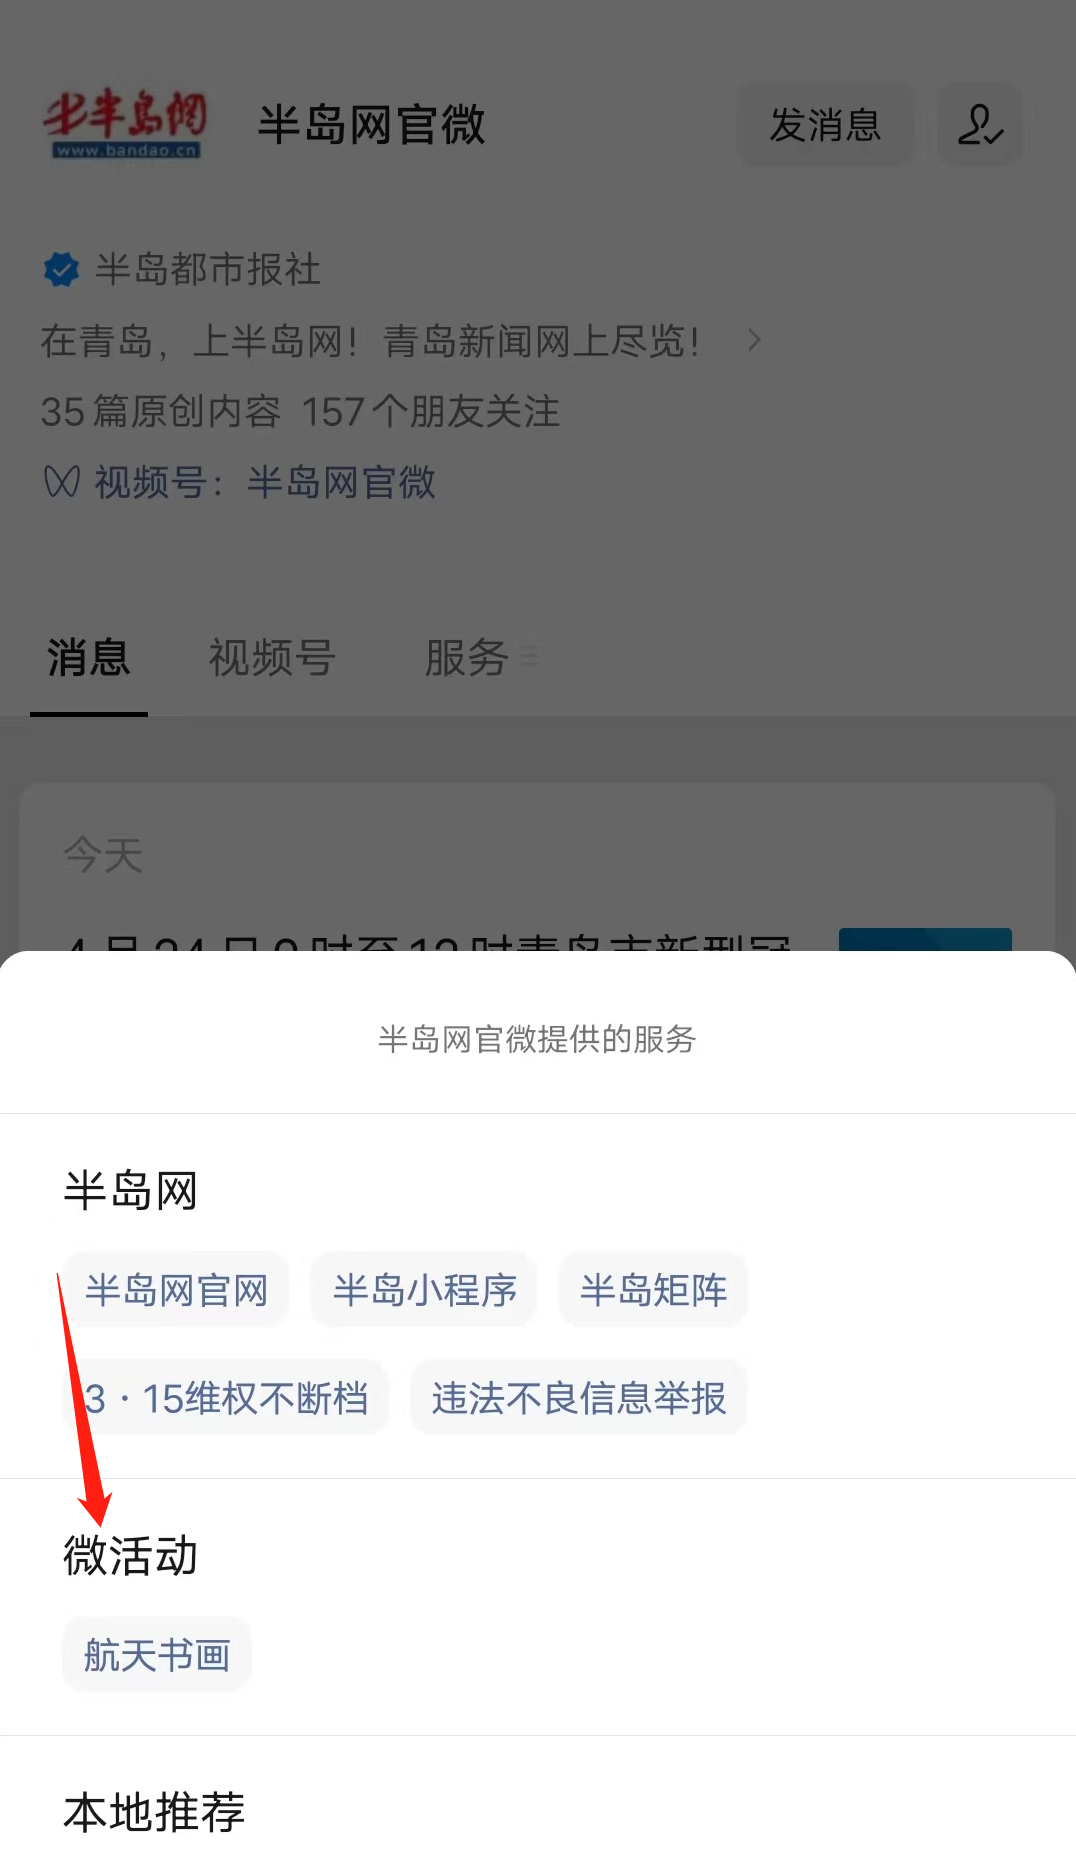1076x1850 pixels.
Task: Tap 违法不良信息举报 chip
Action: coord(579,1398)
